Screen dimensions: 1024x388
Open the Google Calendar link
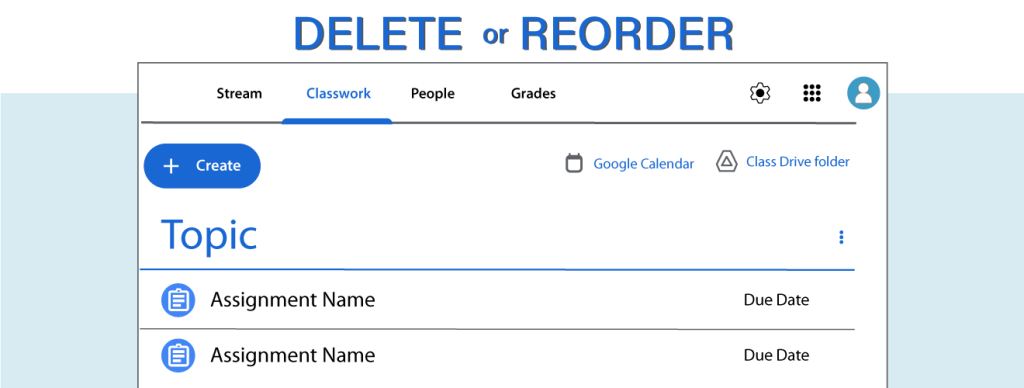click(x=643, y=164)
